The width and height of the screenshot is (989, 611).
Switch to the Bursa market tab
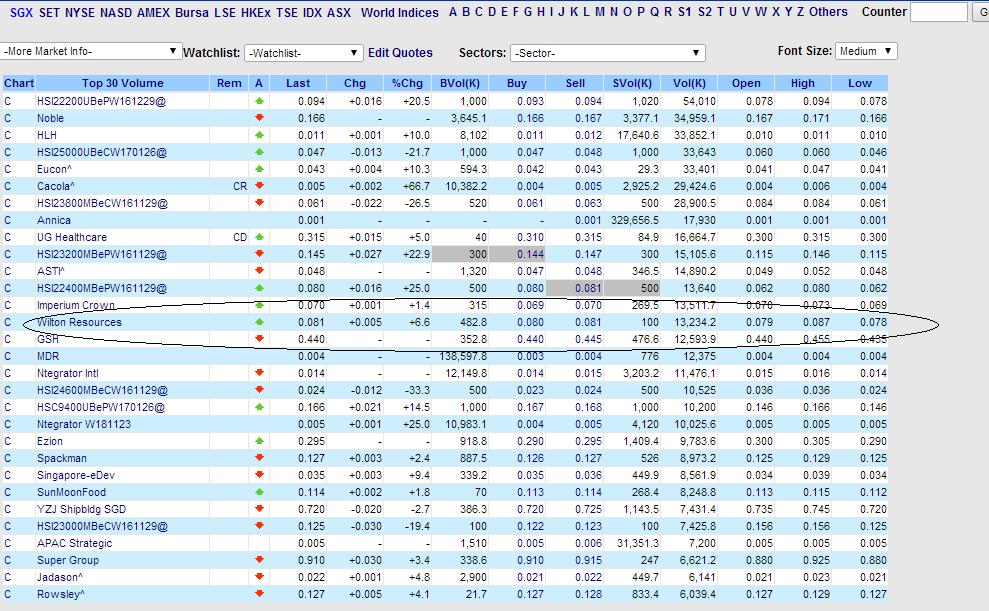coord(192,13)
